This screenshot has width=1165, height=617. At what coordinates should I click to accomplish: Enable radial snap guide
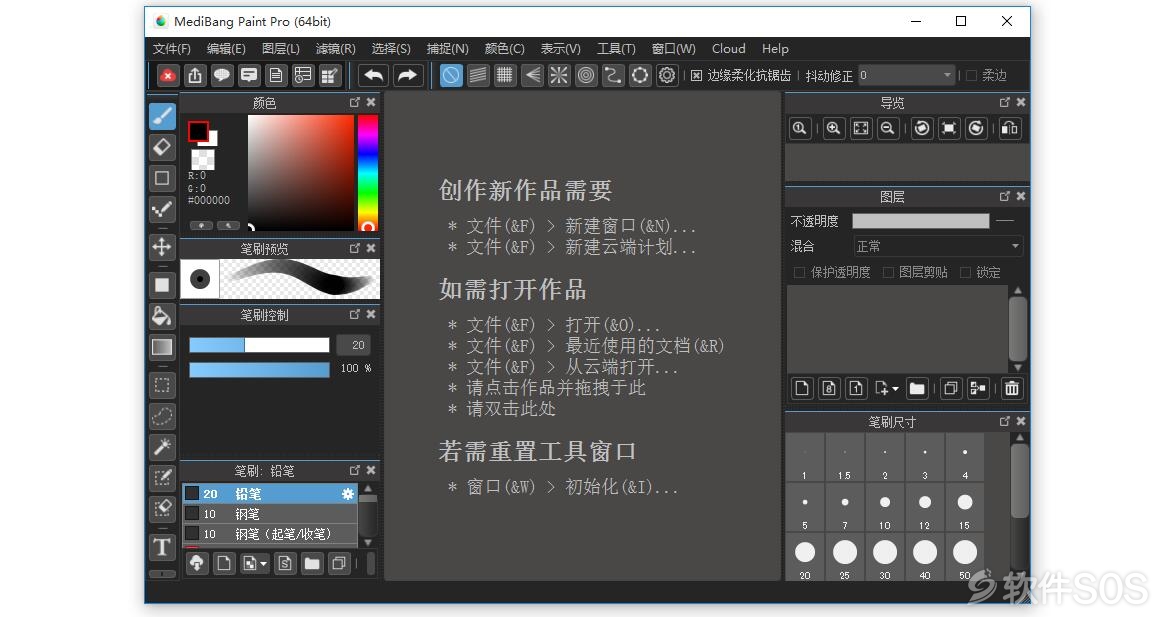[x=559, y=75]
